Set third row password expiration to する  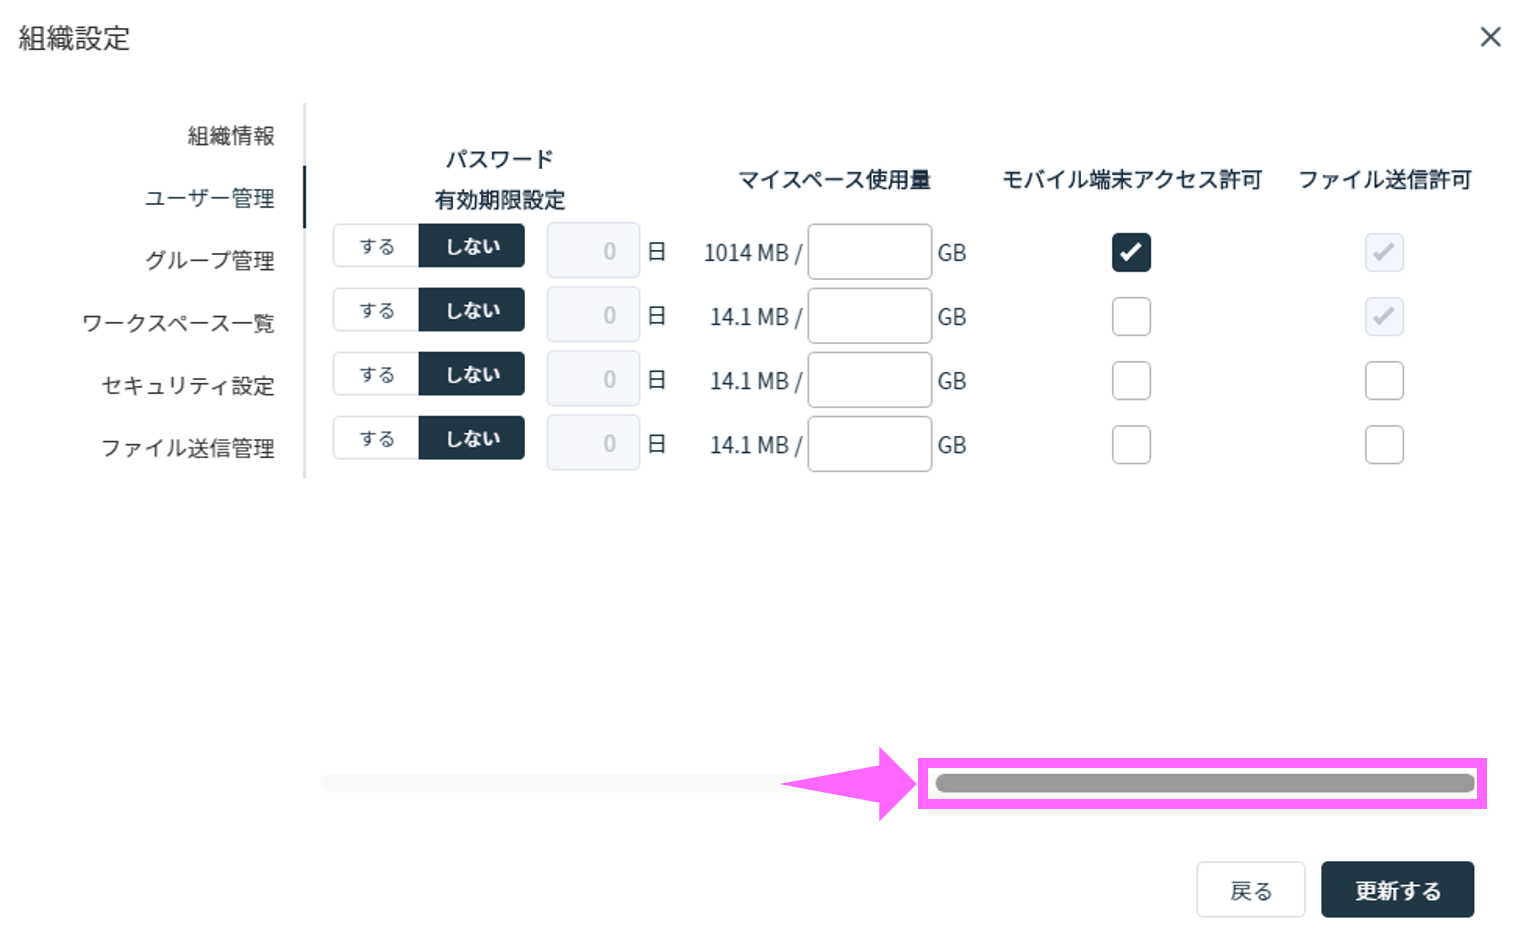377,373
